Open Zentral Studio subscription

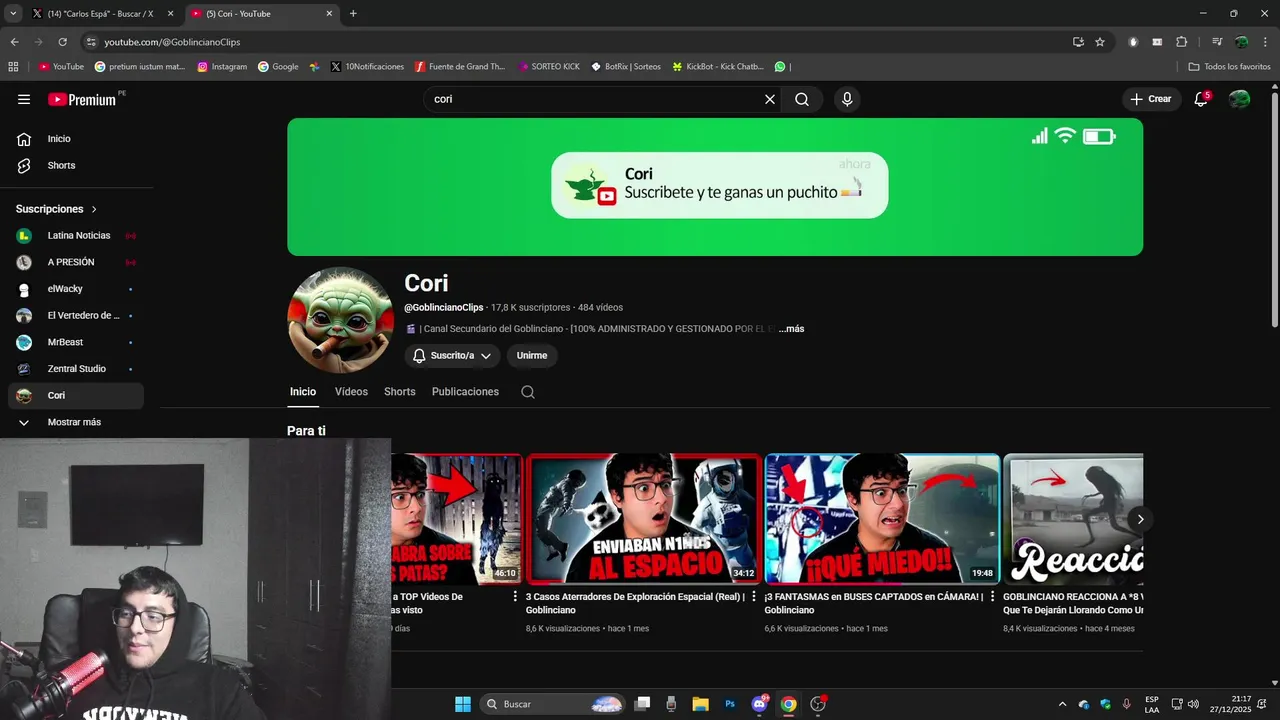(x=78, y=369)
